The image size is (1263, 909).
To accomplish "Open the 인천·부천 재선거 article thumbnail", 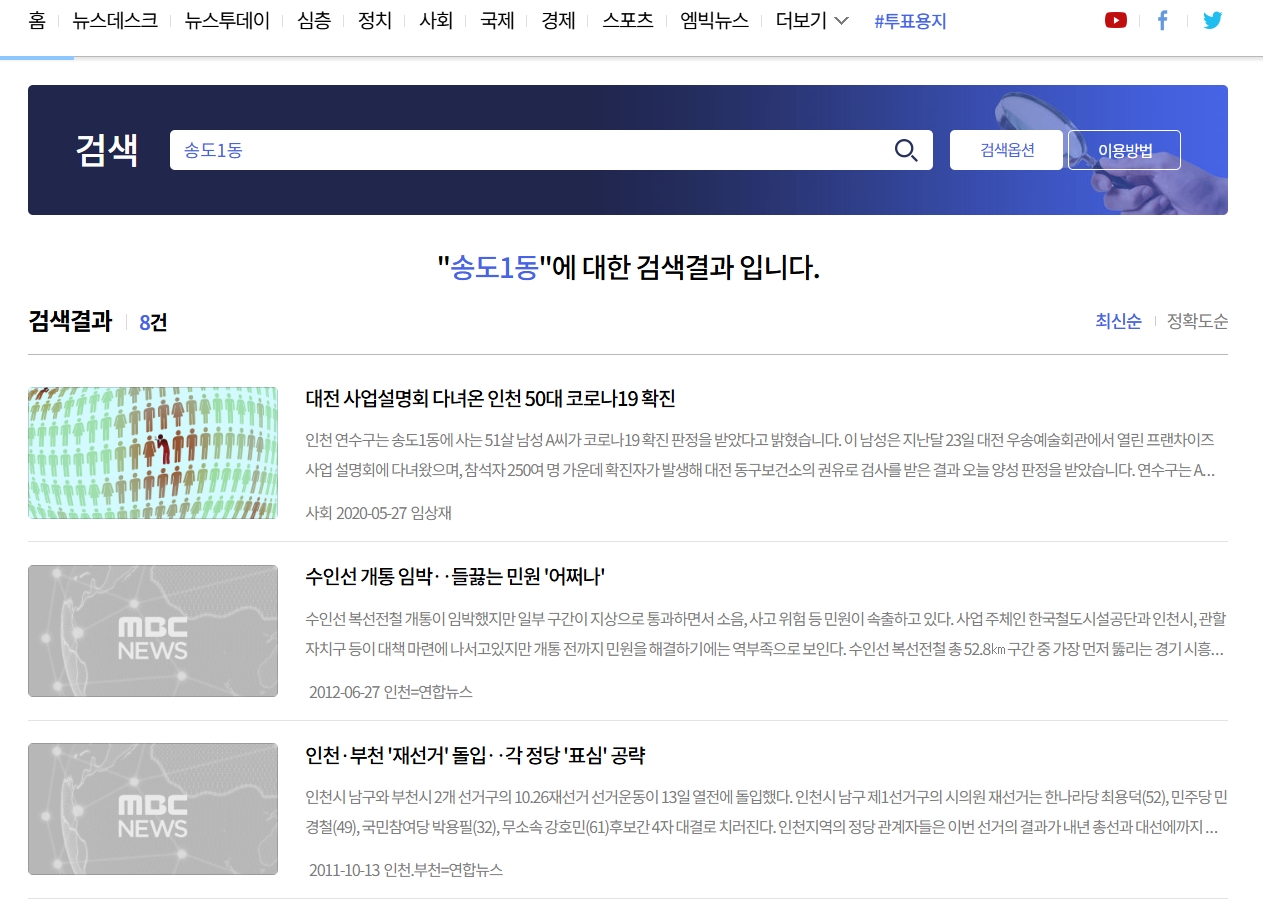I will click(153, 809).
